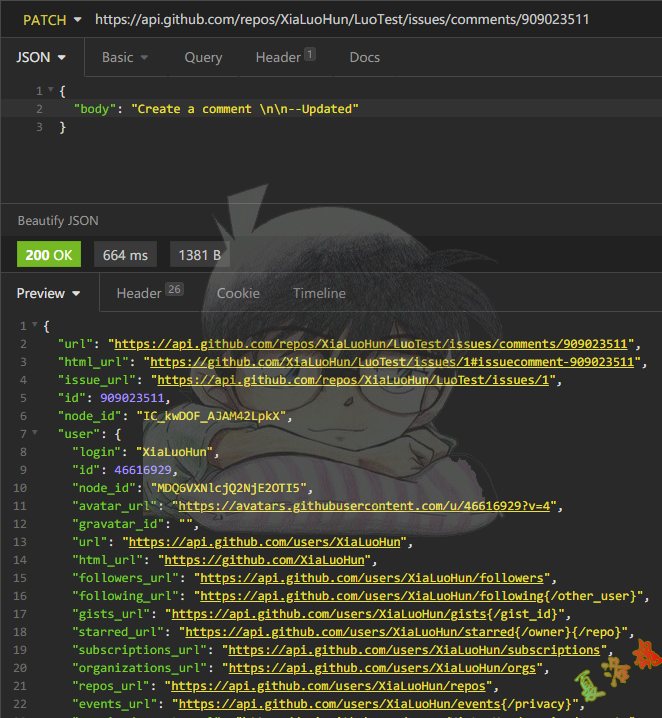Screen dimensions: 662x718
Task: Collapse the root object in the response
Action: (35, 326)
